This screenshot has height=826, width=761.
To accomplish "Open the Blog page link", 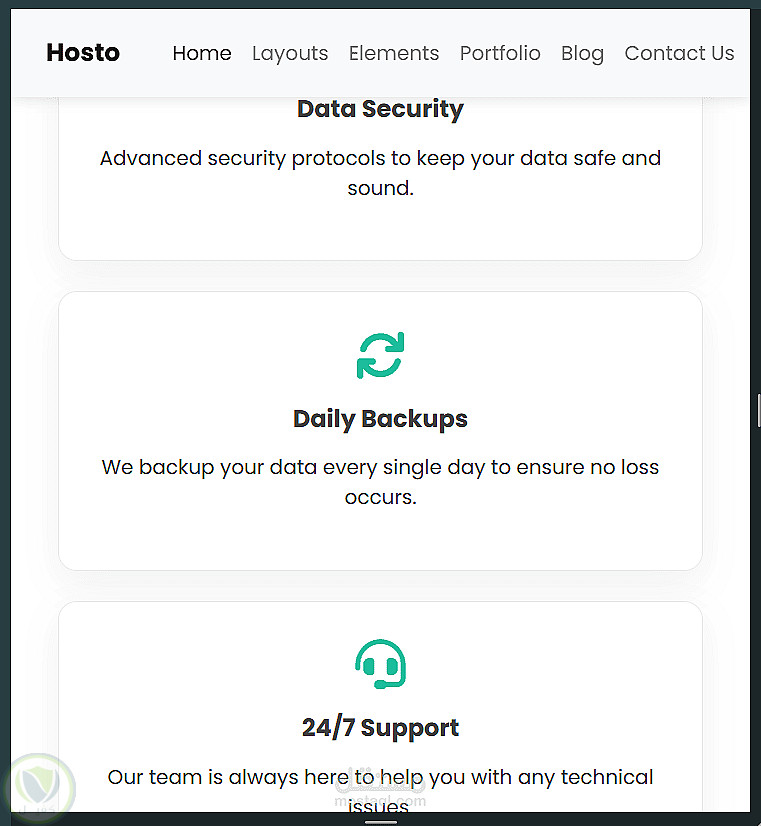I will point(582,54).
